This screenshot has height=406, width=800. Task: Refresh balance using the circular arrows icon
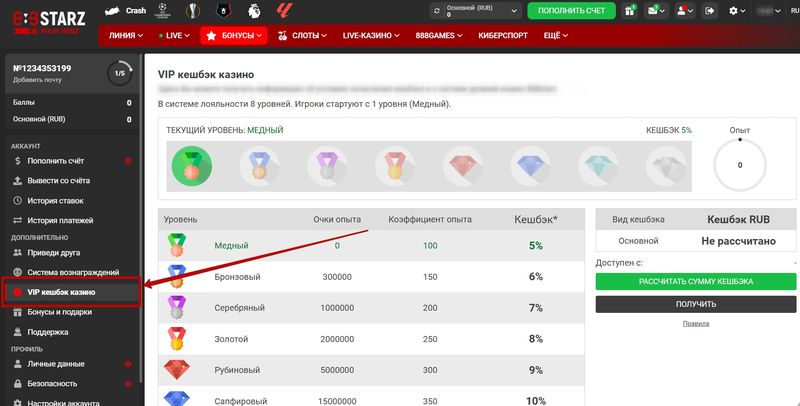438,11
